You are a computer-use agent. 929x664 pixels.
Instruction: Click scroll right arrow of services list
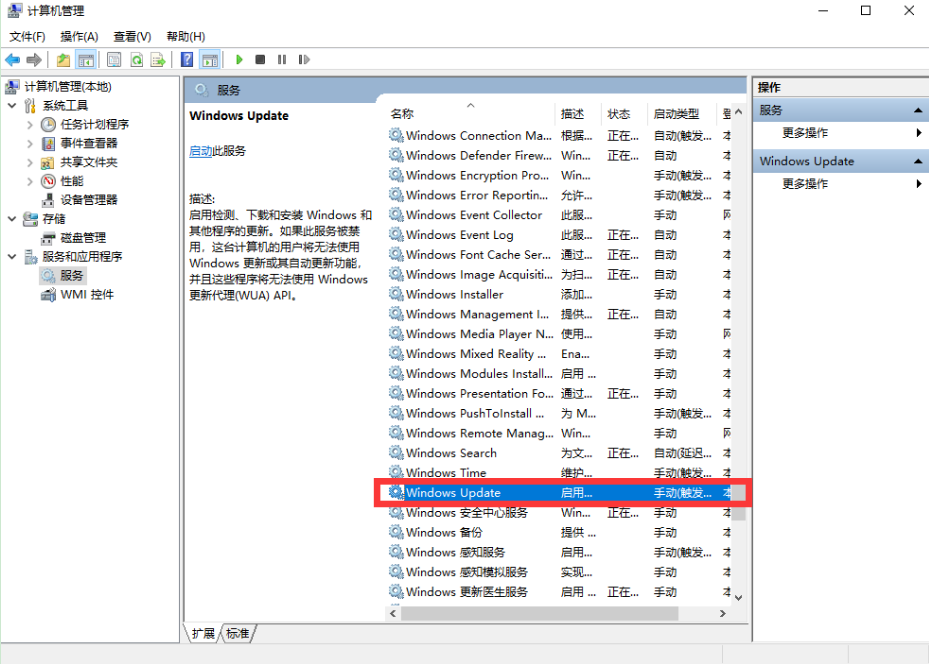pos(722,614)
